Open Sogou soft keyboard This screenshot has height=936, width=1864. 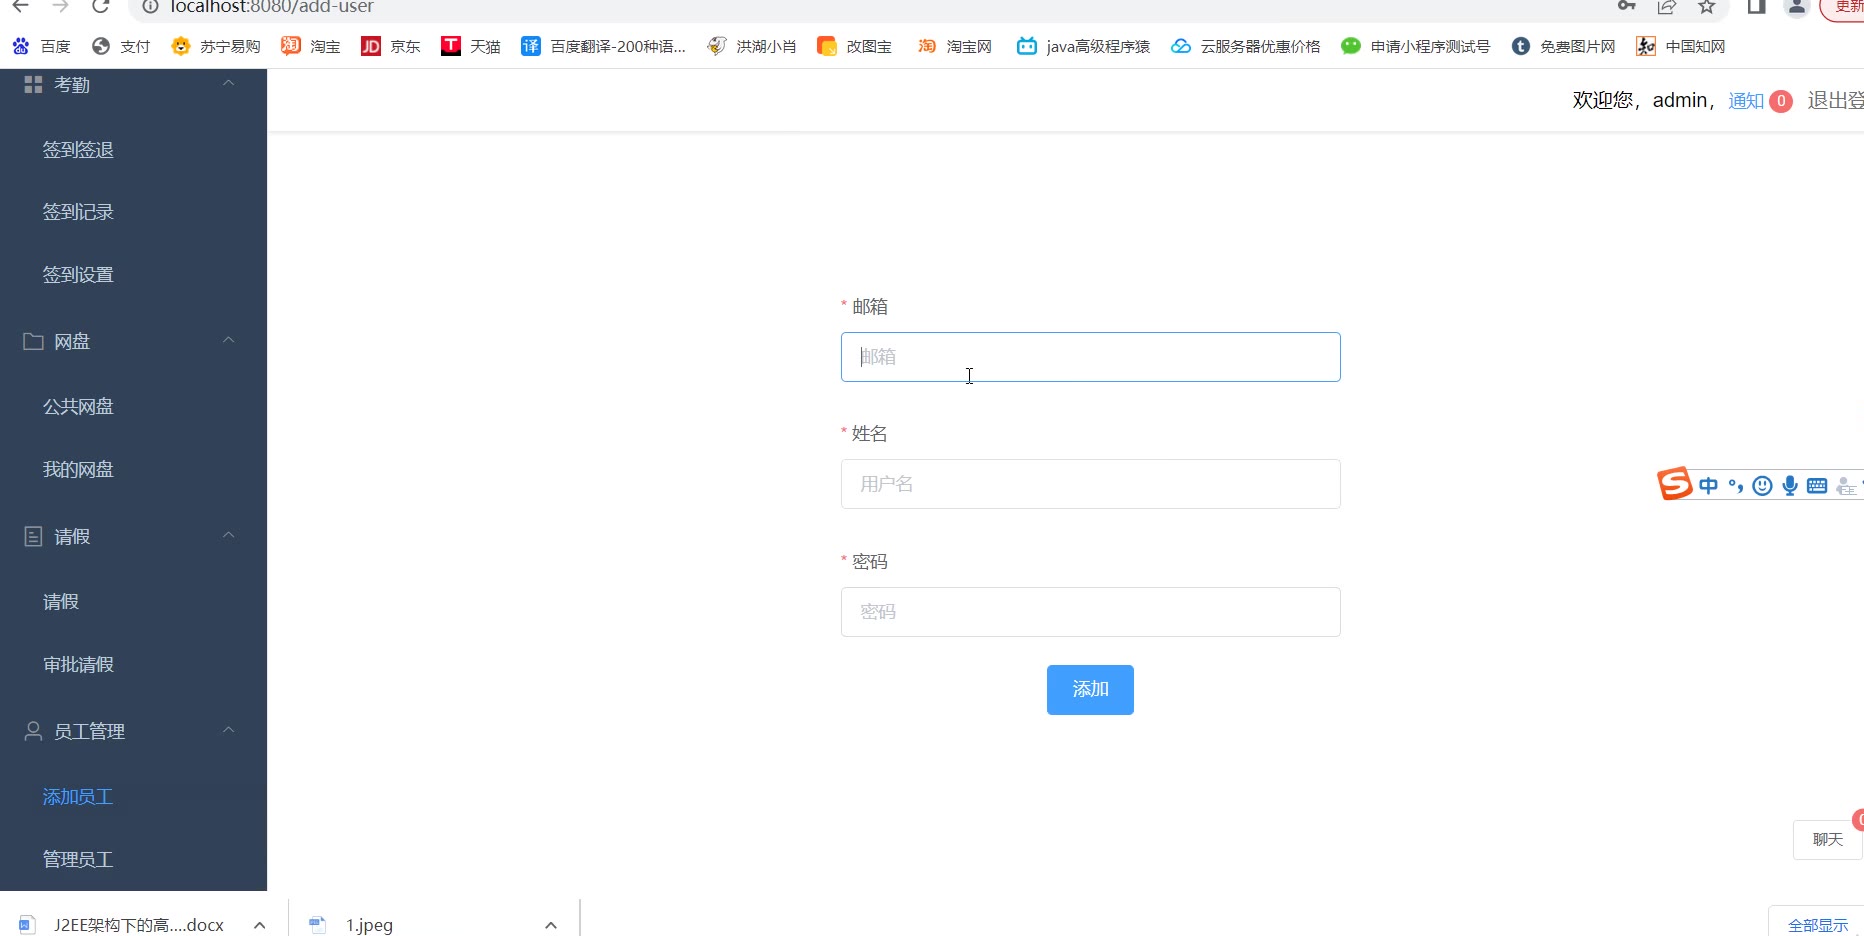coord(1817,486)
